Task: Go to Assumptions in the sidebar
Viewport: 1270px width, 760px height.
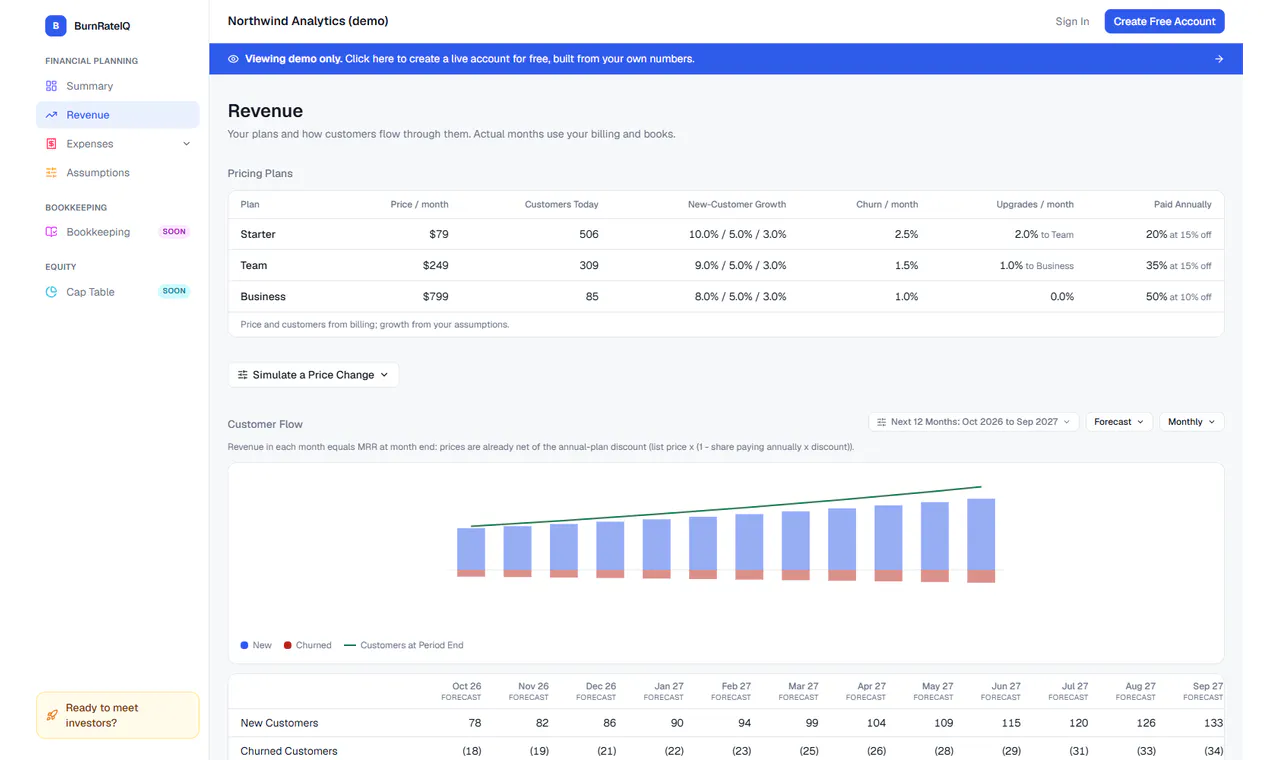Action: (x=118, y=173)
